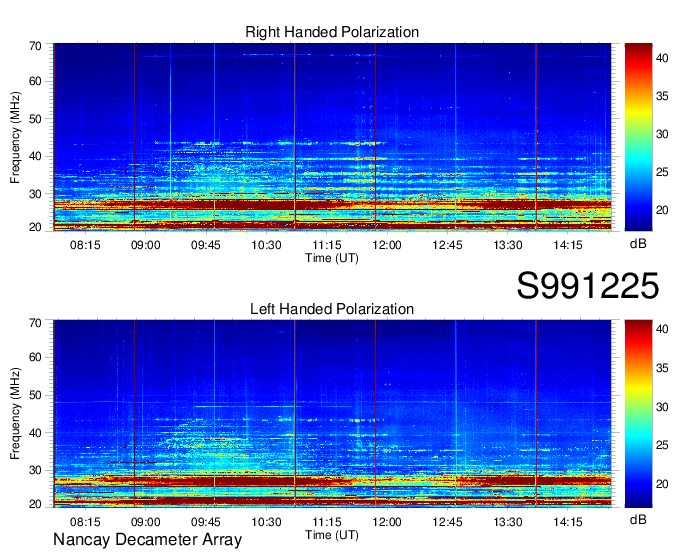Click the 'Time (UT)' label, bottom panel
Screen dimensions: 680x552
point(332,535)
